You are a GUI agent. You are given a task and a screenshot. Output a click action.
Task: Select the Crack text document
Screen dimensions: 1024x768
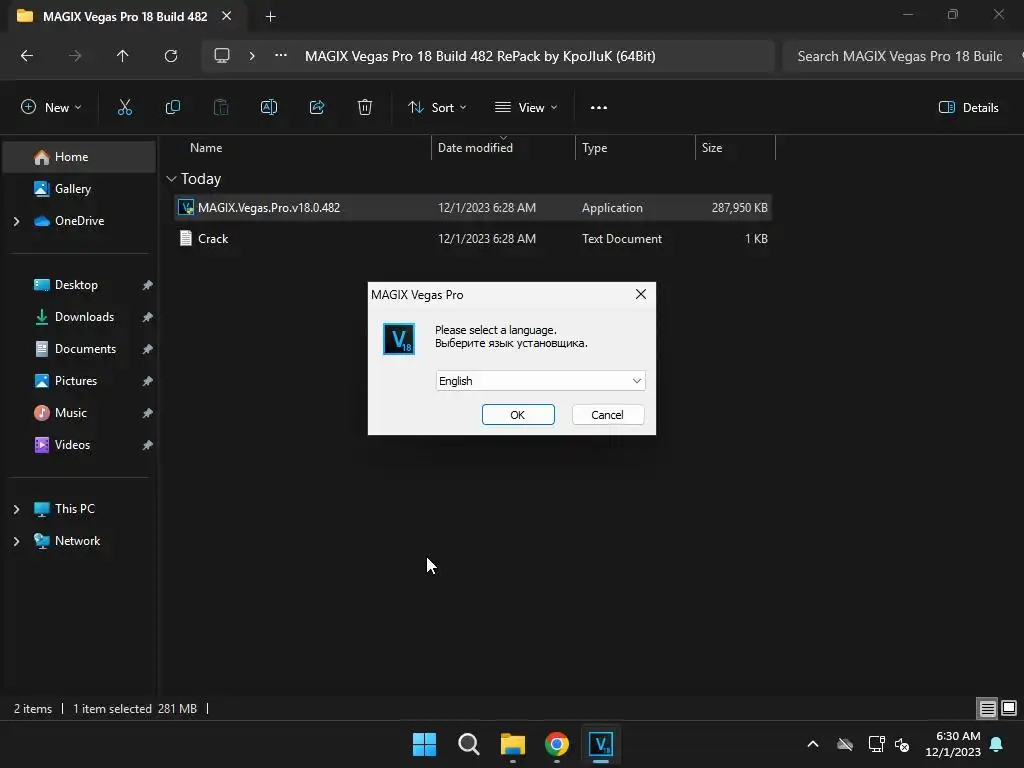[473, 239]
